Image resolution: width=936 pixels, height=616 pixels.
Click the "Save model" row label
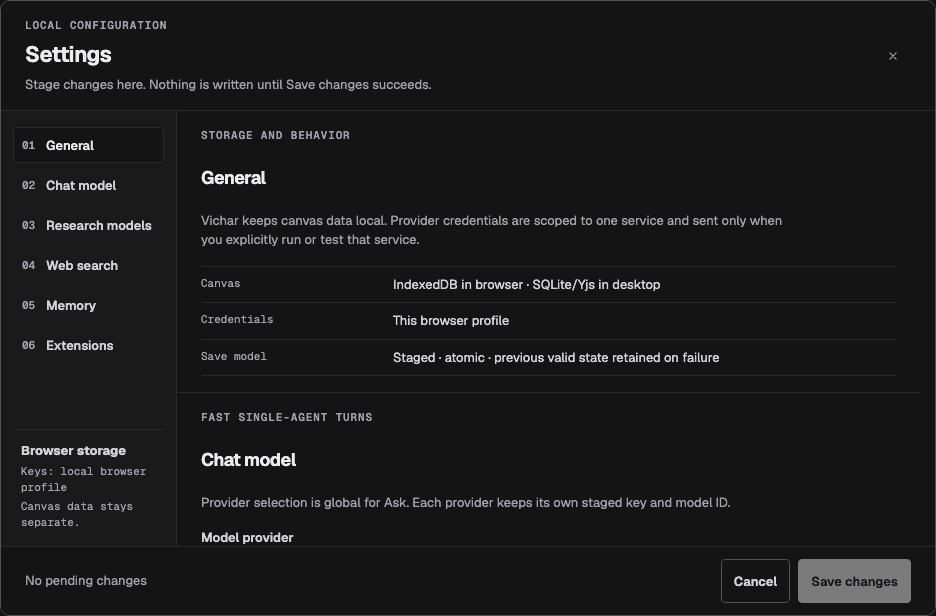(233, 356)
